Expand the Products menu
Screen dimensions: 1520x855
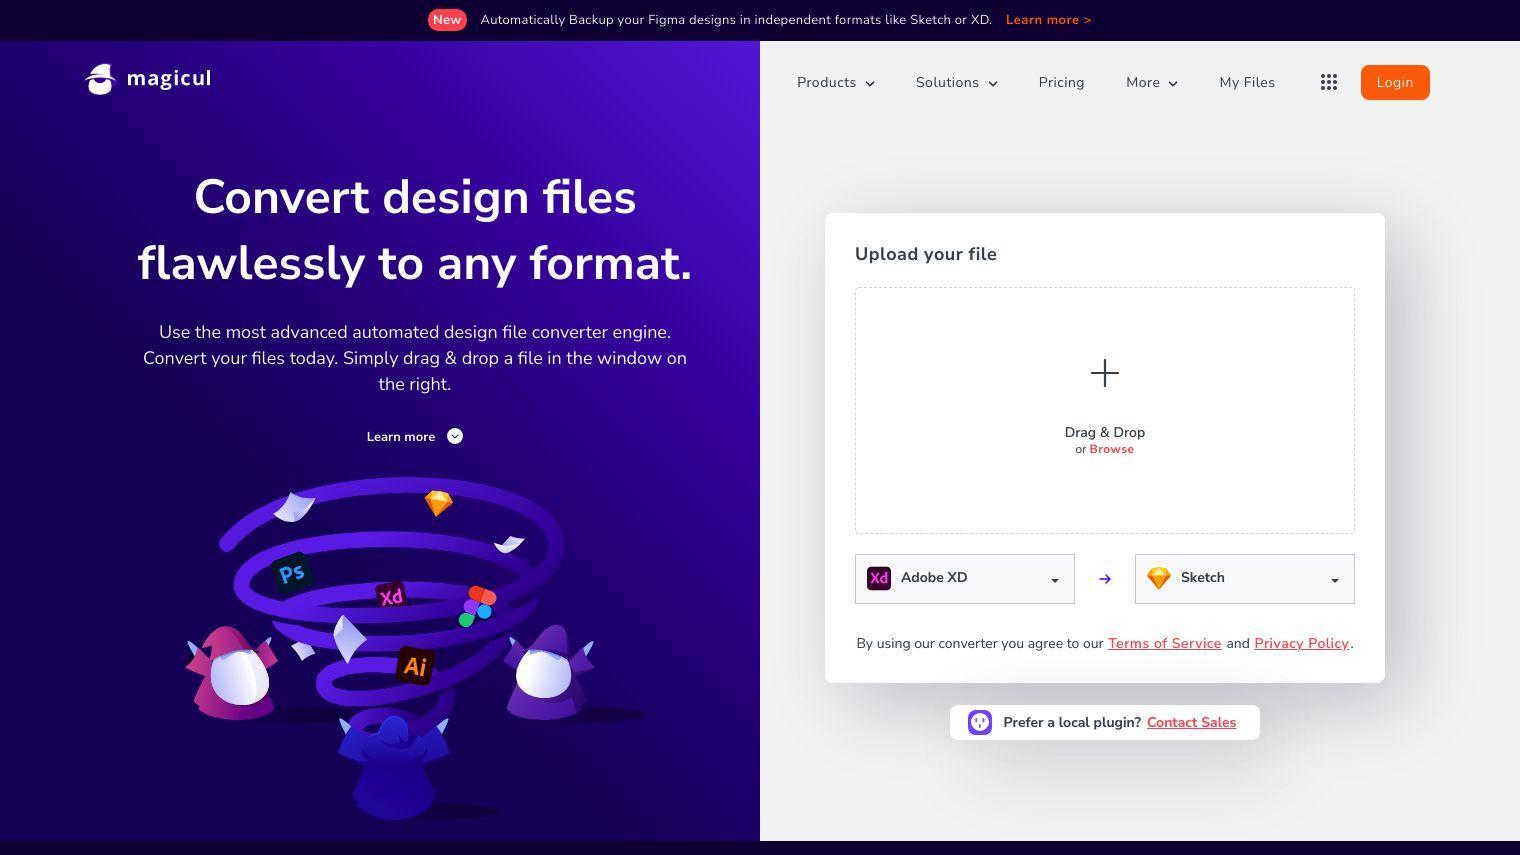[836, 83]
